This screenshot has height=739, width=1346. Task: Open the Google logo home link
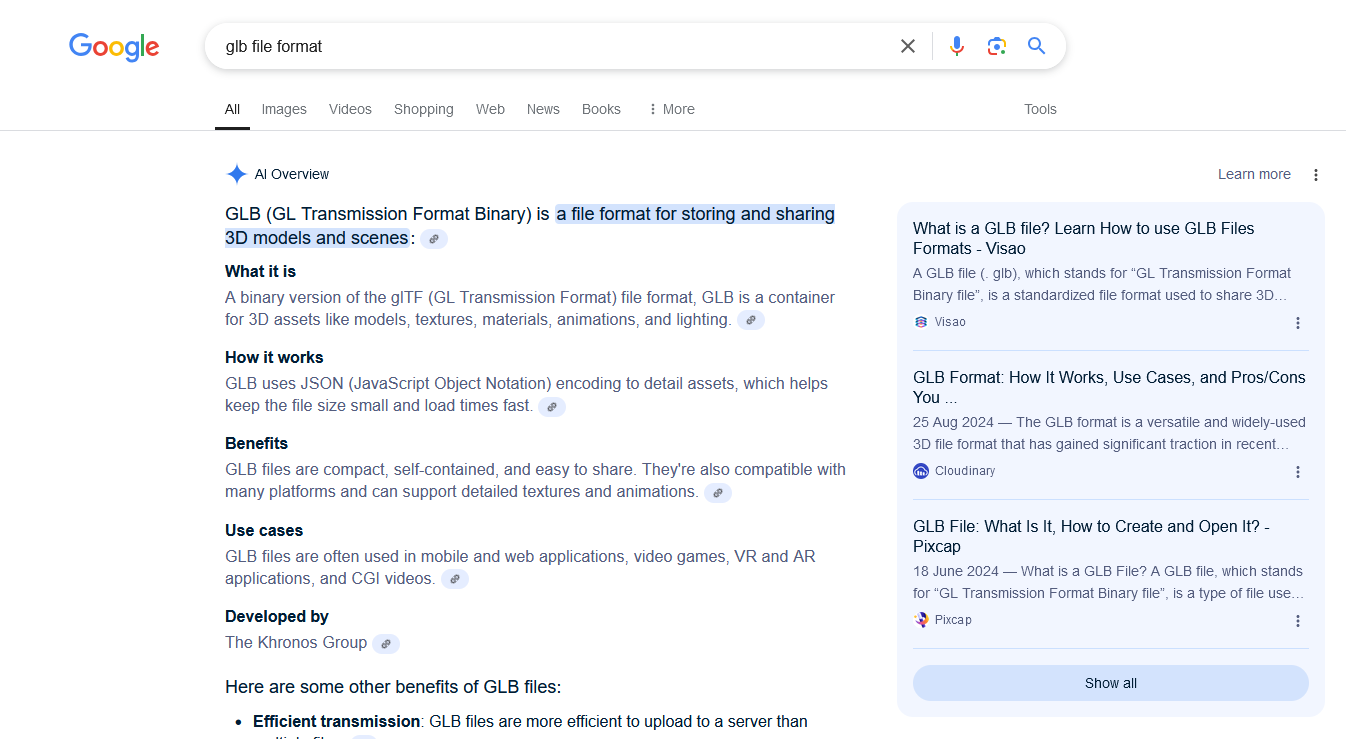114,47
